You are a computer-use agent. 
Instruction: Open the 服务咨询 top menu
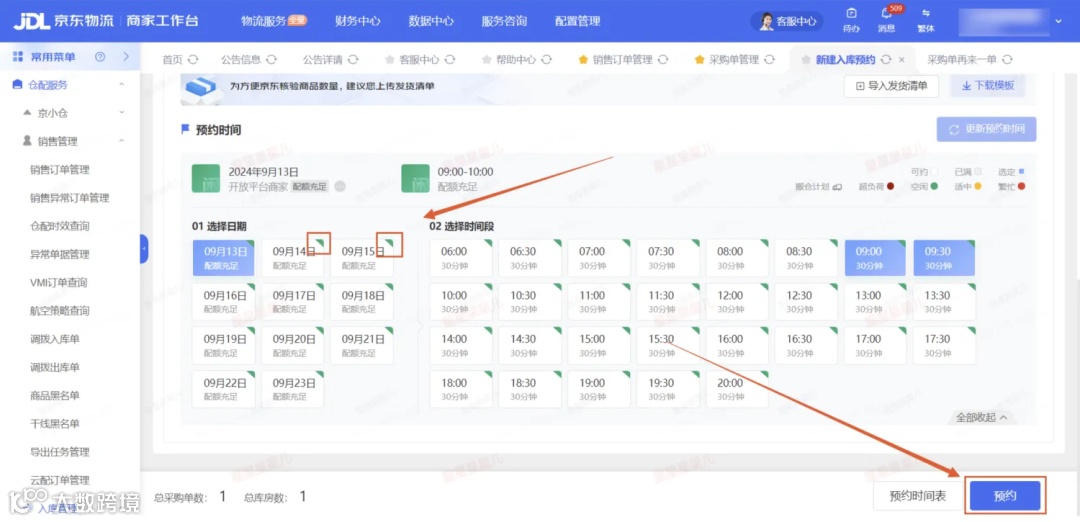pos(504,21)
